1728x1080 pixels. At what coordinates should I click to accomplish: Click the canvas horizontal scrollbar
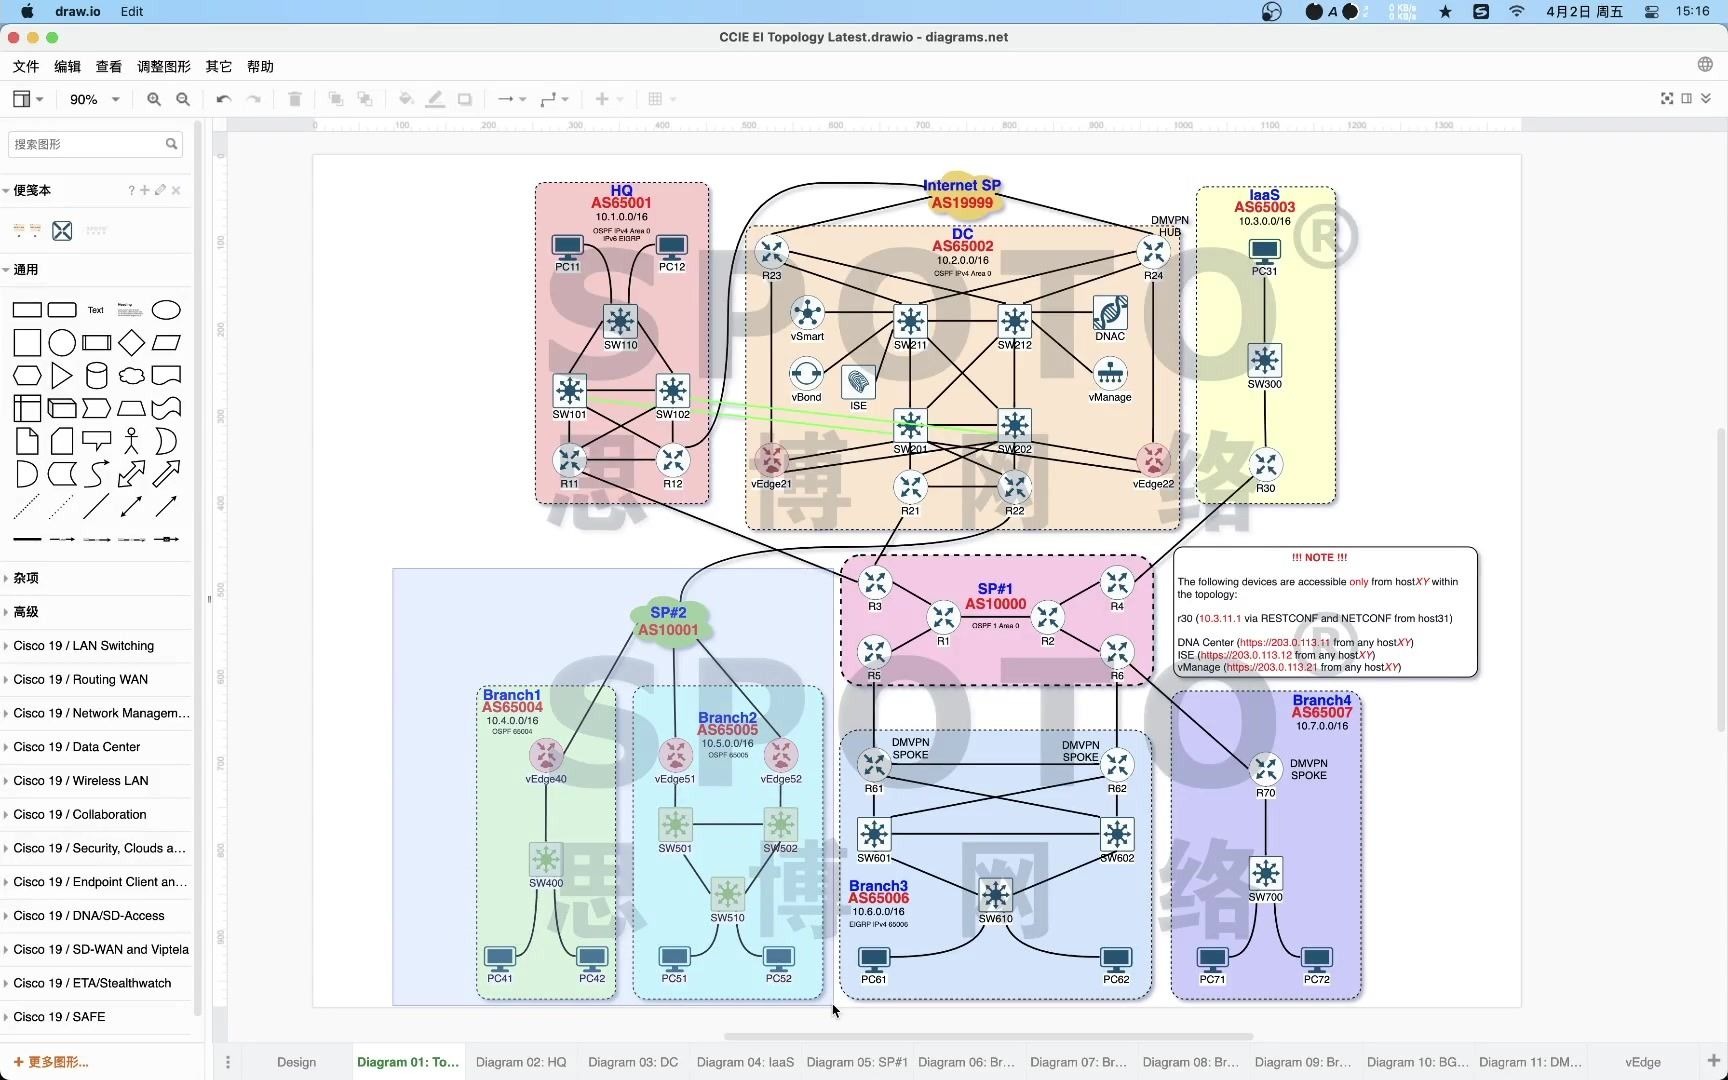[988, 1036]
